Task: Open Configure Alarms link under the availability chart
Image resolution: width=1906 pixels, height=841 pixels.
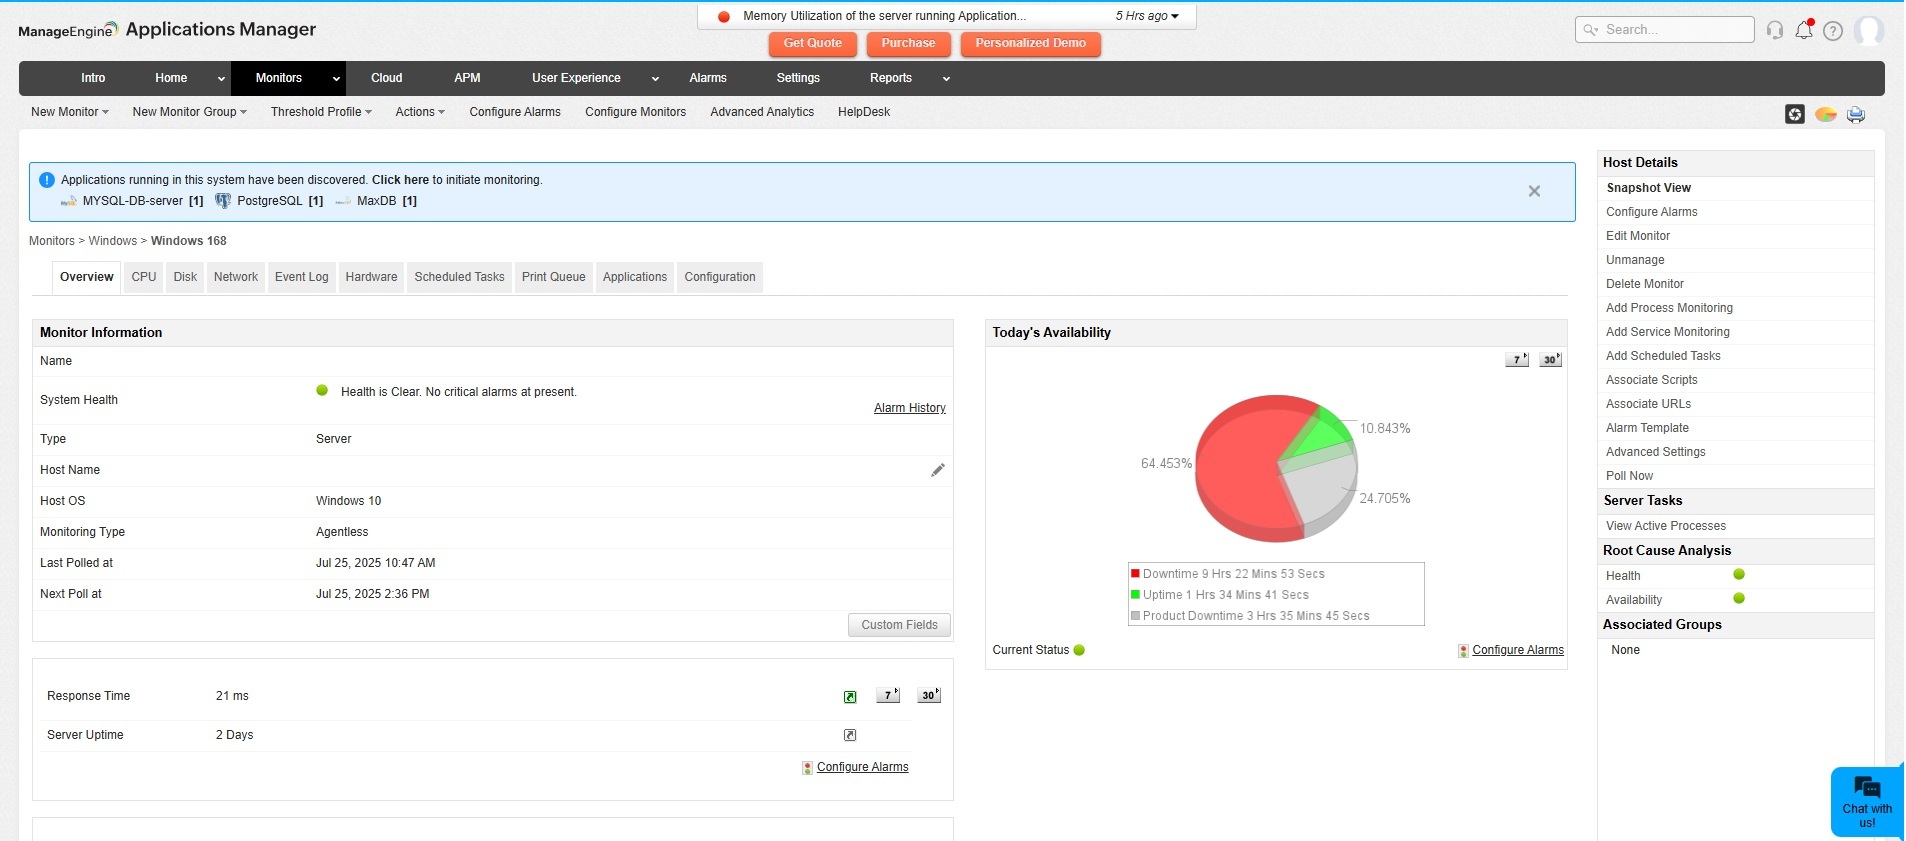Action: (1518, 650)
